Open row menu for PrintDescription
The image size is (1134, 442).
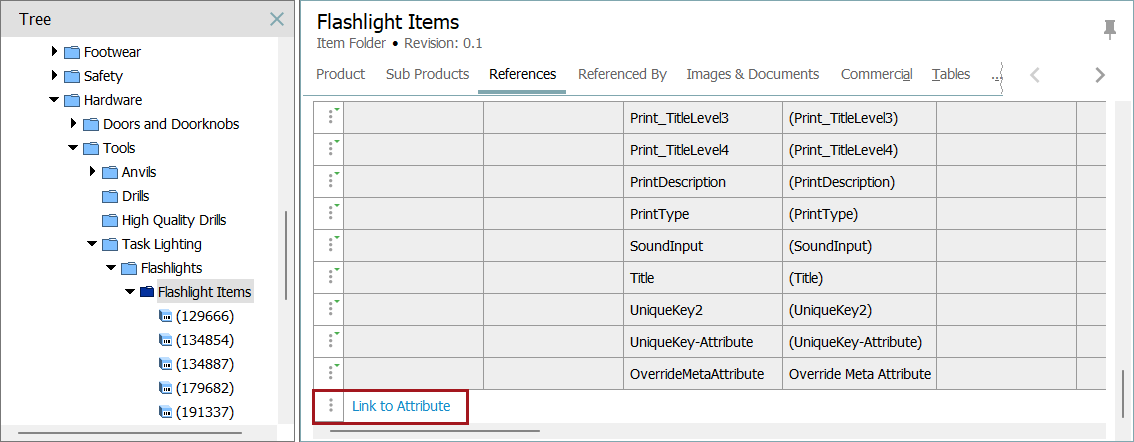331,182
